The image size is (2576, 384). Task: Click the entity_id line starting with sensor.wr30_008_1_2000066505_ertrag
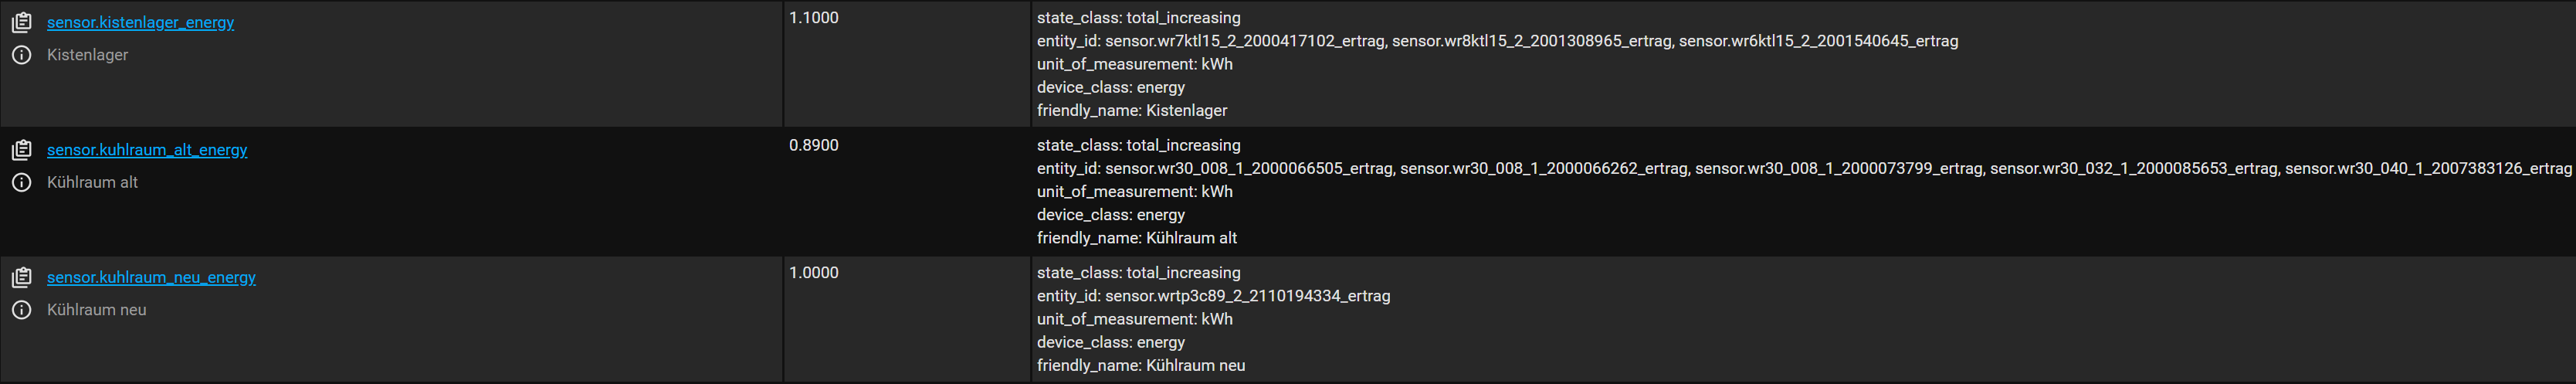click(x=1803, y=168)
